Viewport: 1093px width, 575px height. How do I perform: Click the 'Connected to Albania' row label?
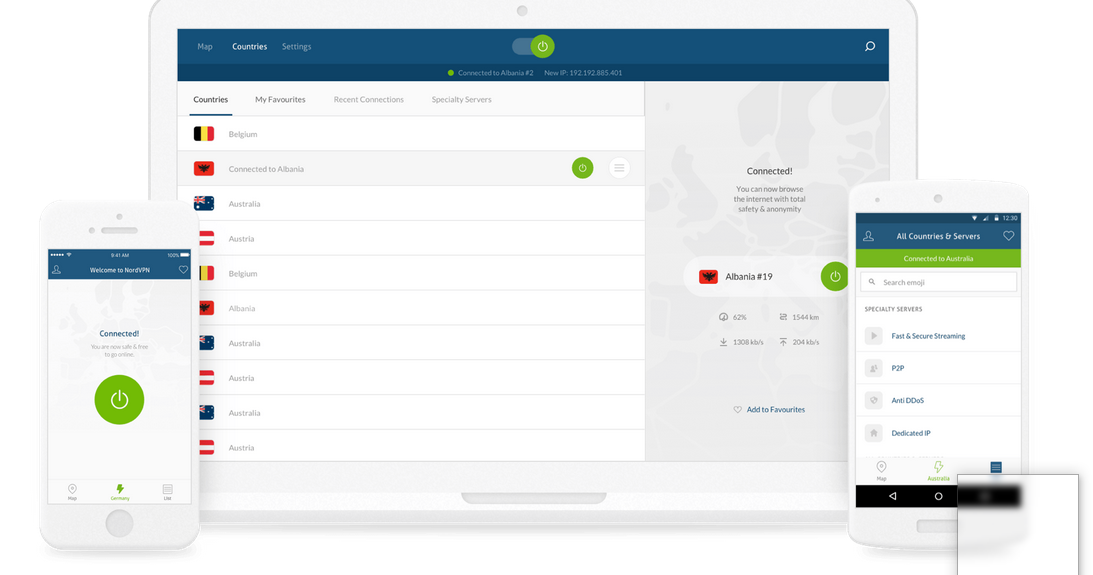(x=266, y=169)
